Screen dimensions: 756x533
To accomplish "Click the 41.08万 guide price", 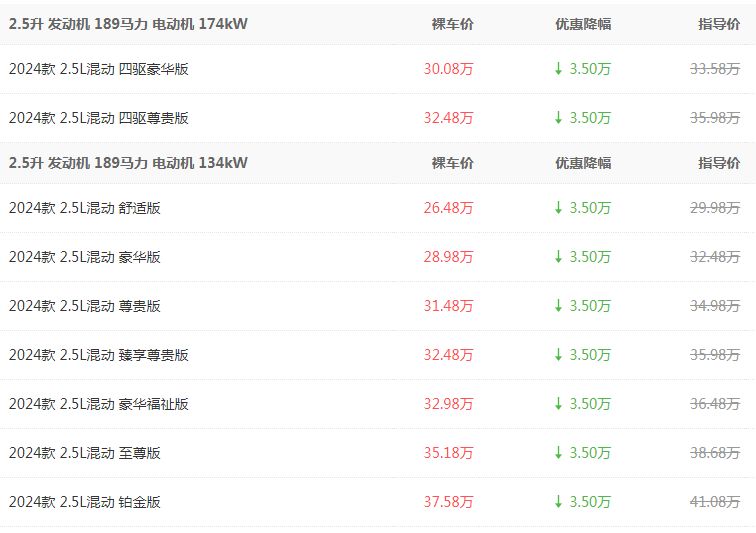I will point(715,502).
